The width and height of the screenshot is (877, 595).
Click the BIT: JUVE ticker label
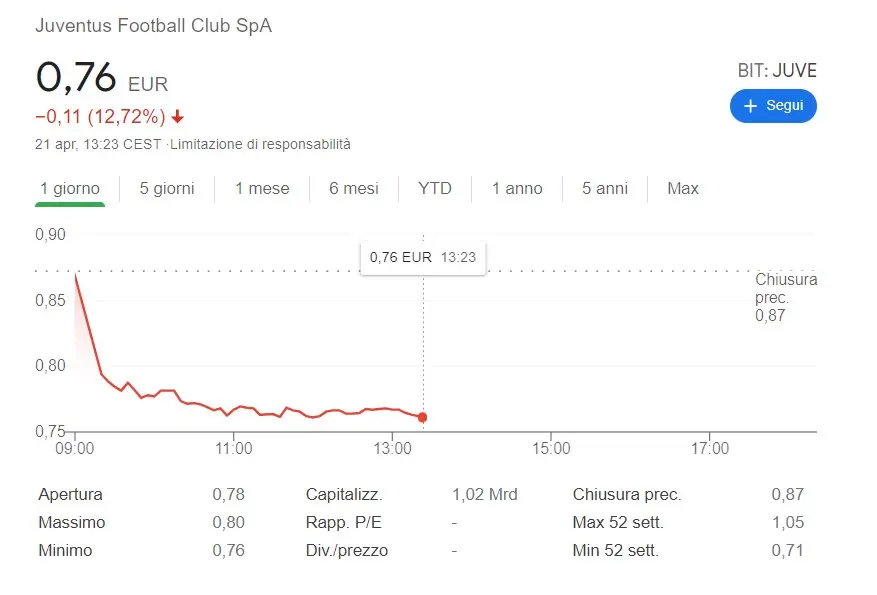click(x=775, y=70)
